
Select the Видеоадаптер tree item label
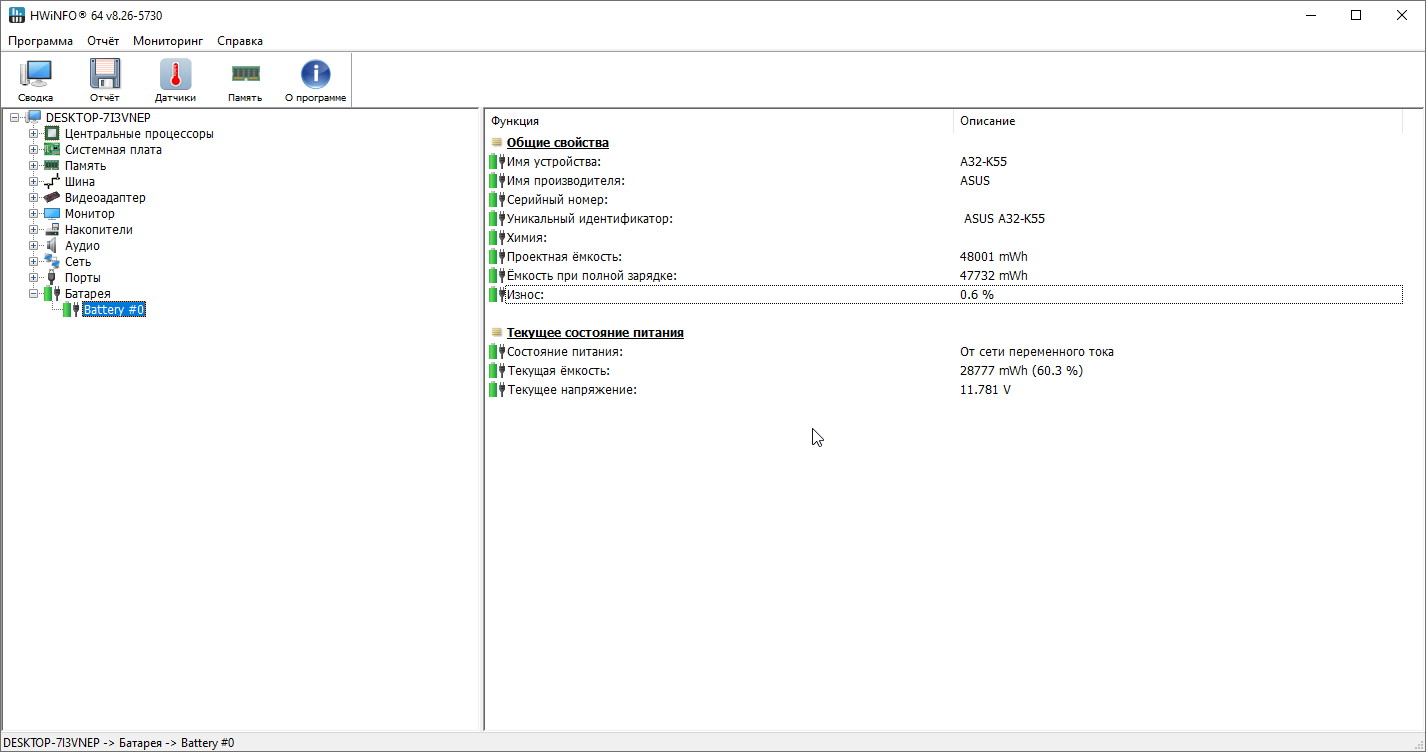pyautogui.click(x=105, y=197)
